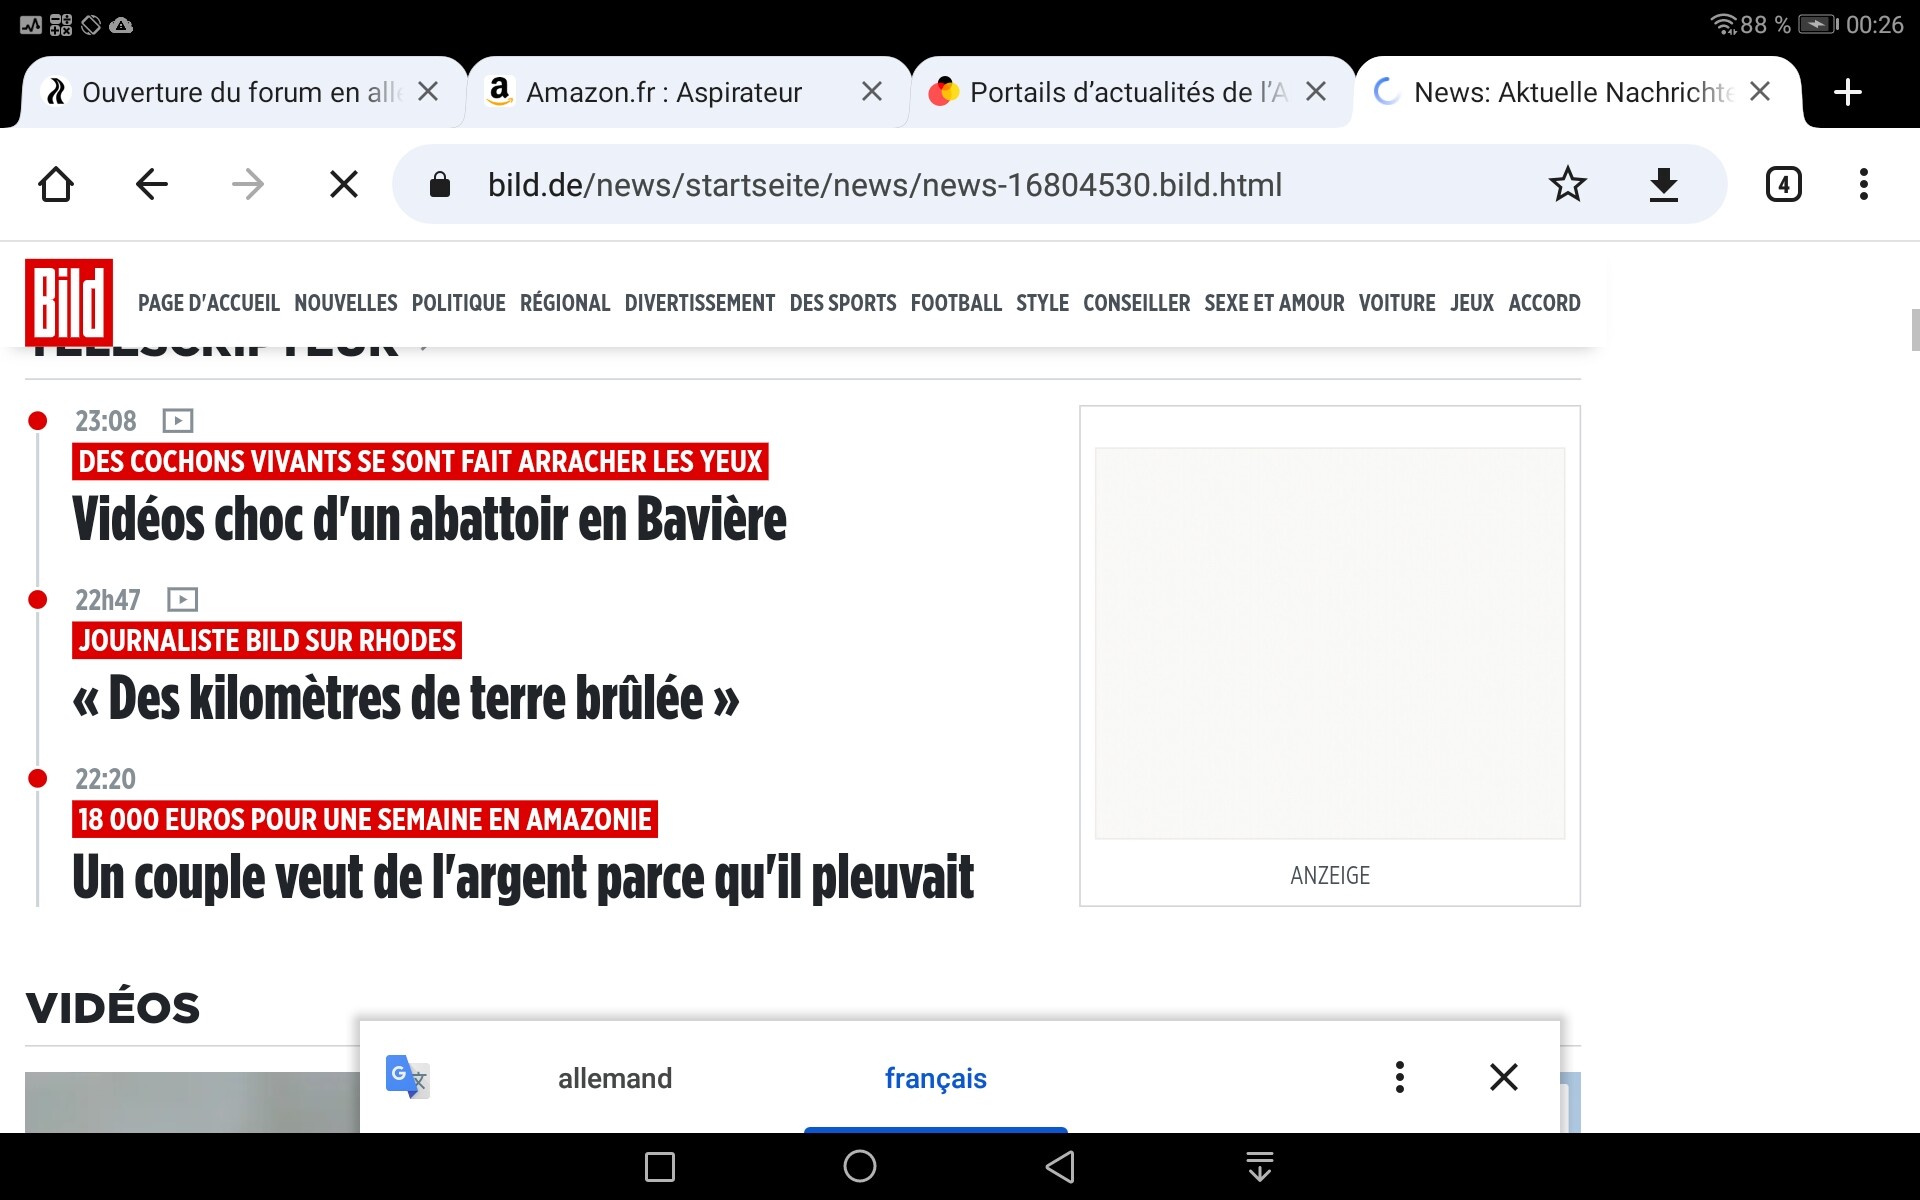Bookmark page with the star icon

pyautogui.click(x=1567, y=184)
